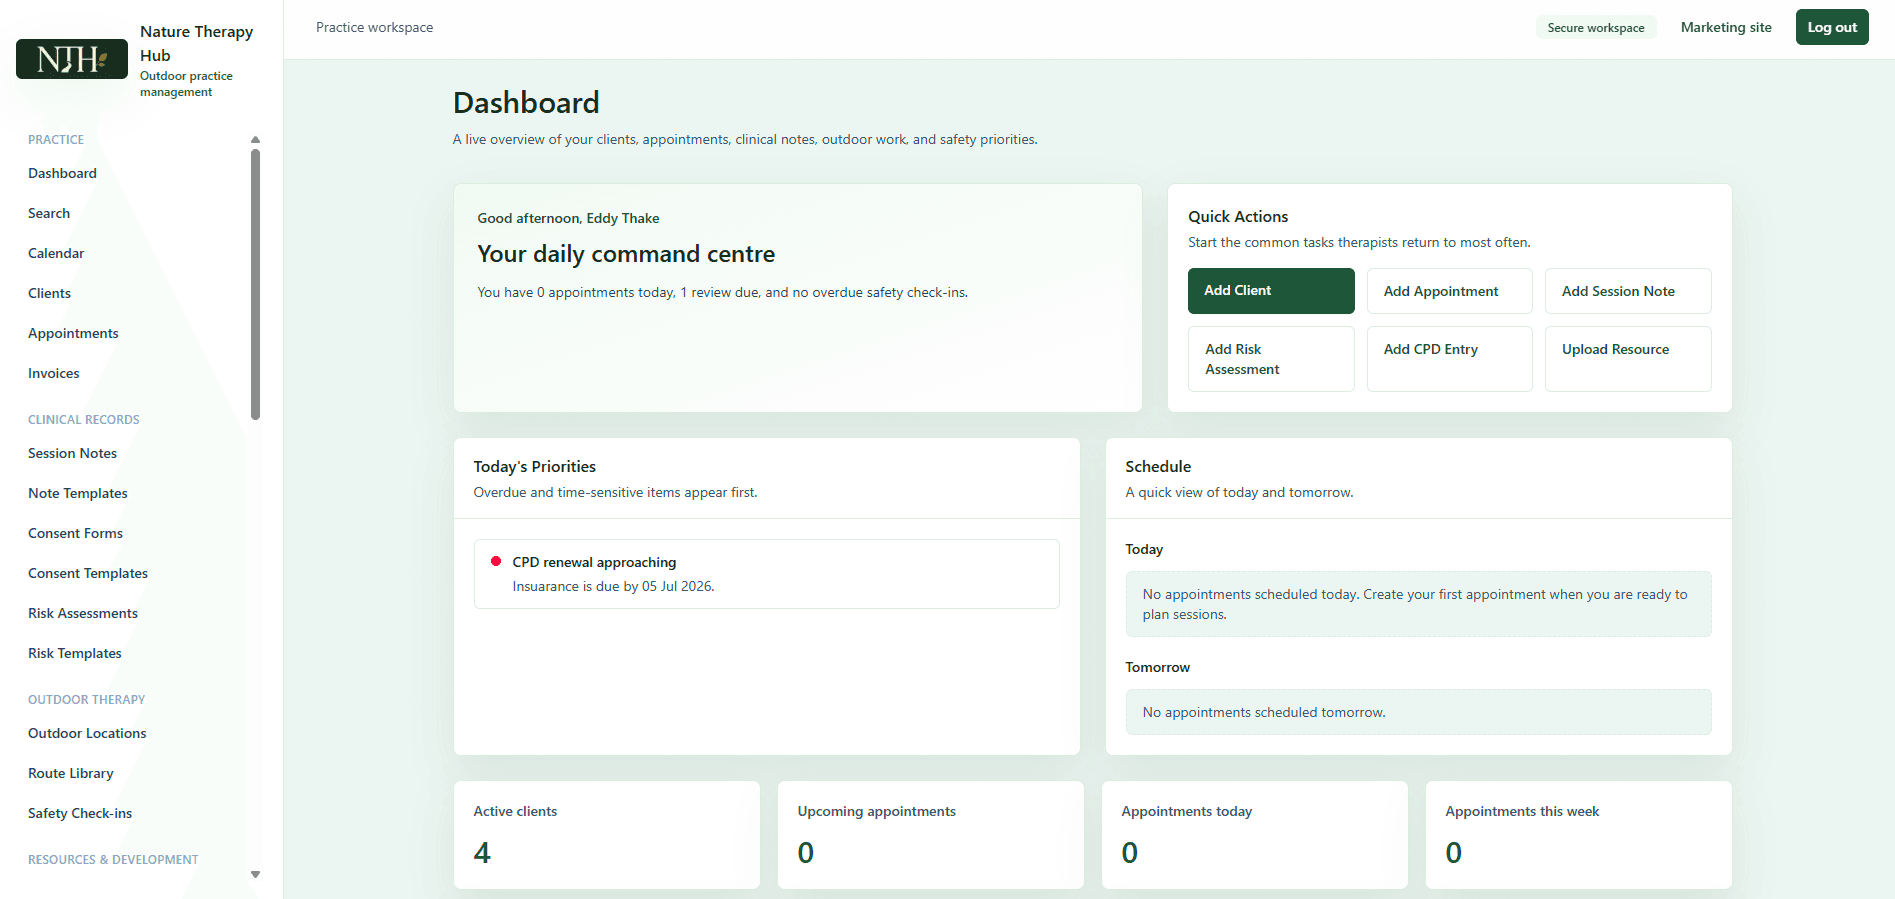This screenshot has width=1895, height=899.
Task: Click Add Risk Assessment quick action
Action: pyautogui.click(x=1271, y=359)
